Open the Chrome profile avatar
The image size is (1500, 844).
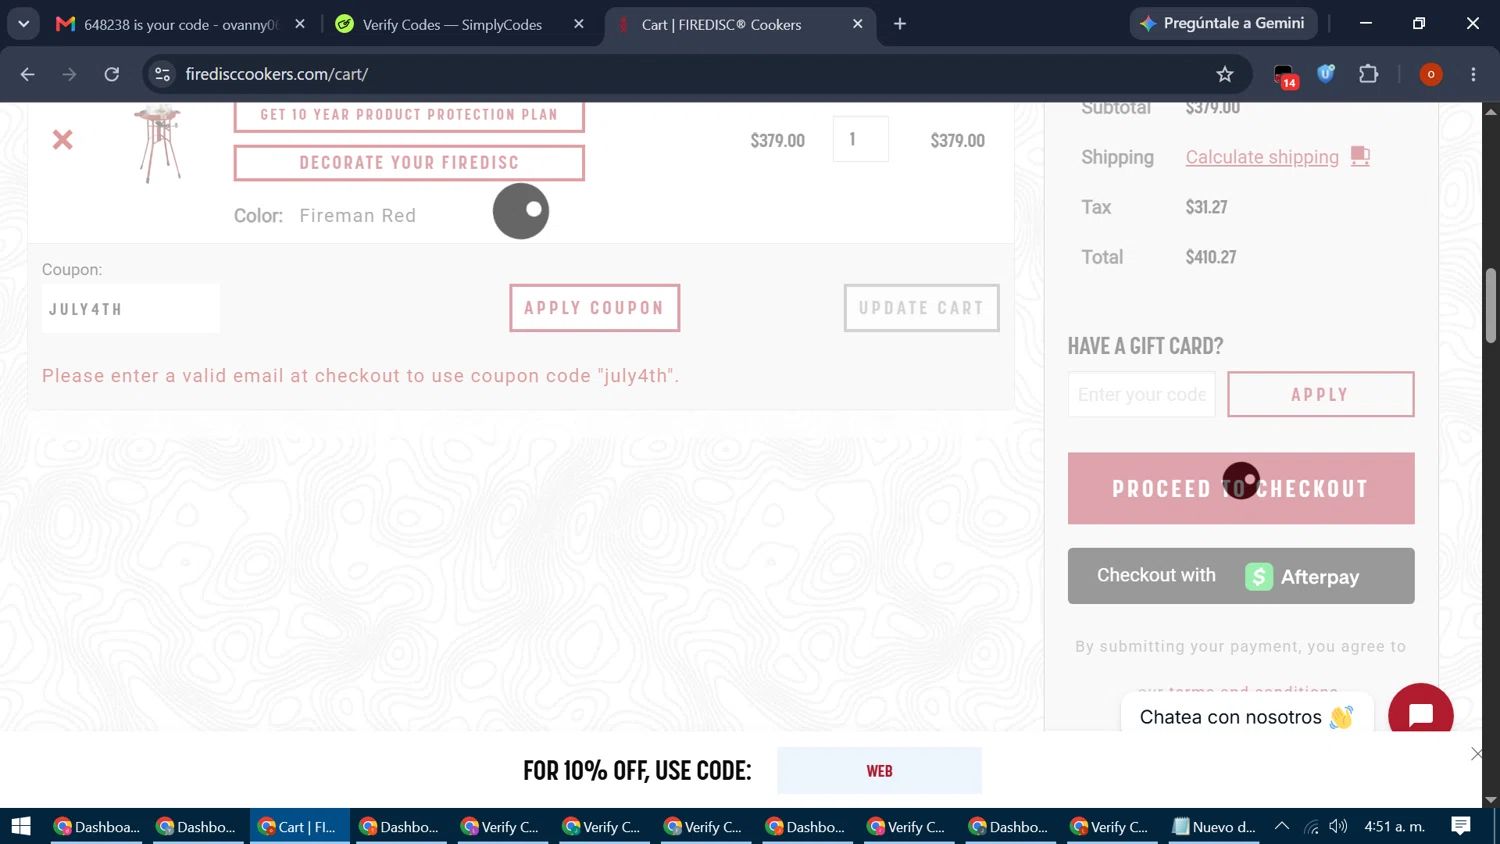[x=1431, y=74]
